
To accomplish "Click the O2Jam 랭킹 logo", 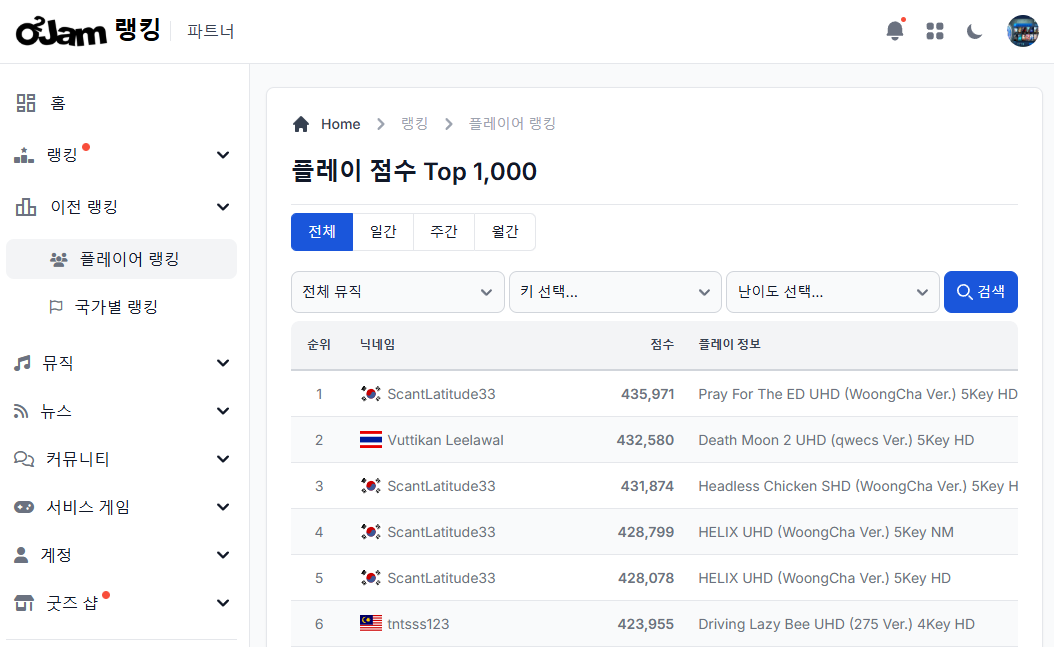I will [88, 31].
